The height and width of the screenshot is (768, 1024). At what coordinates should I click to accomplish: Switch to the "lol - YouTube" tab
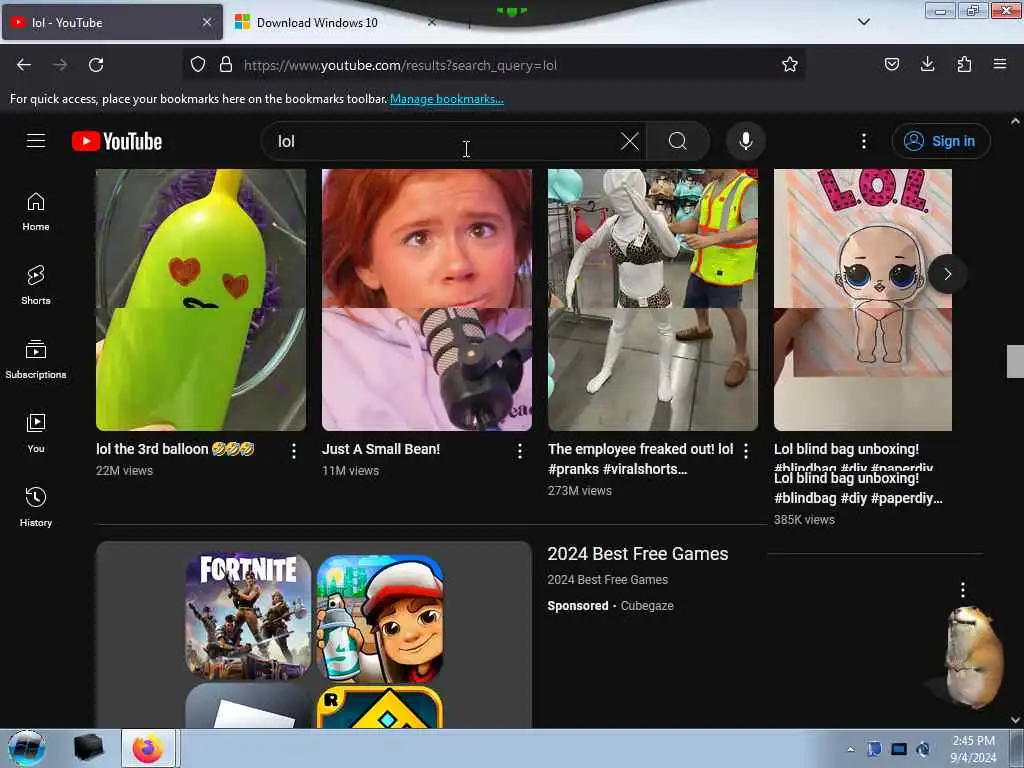click(112, 23)
